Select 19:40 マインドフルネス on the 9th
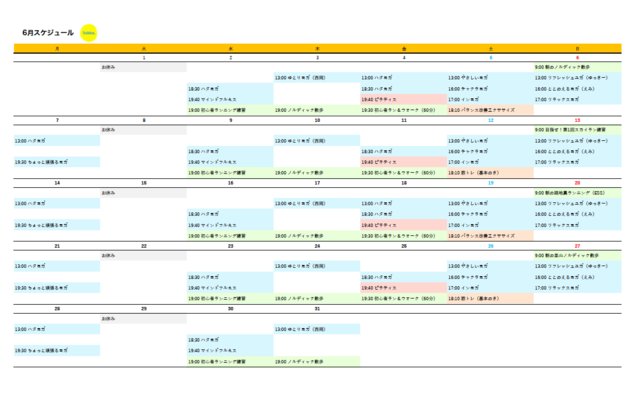The height and width of the screenshot is (393, 640). 230,162
